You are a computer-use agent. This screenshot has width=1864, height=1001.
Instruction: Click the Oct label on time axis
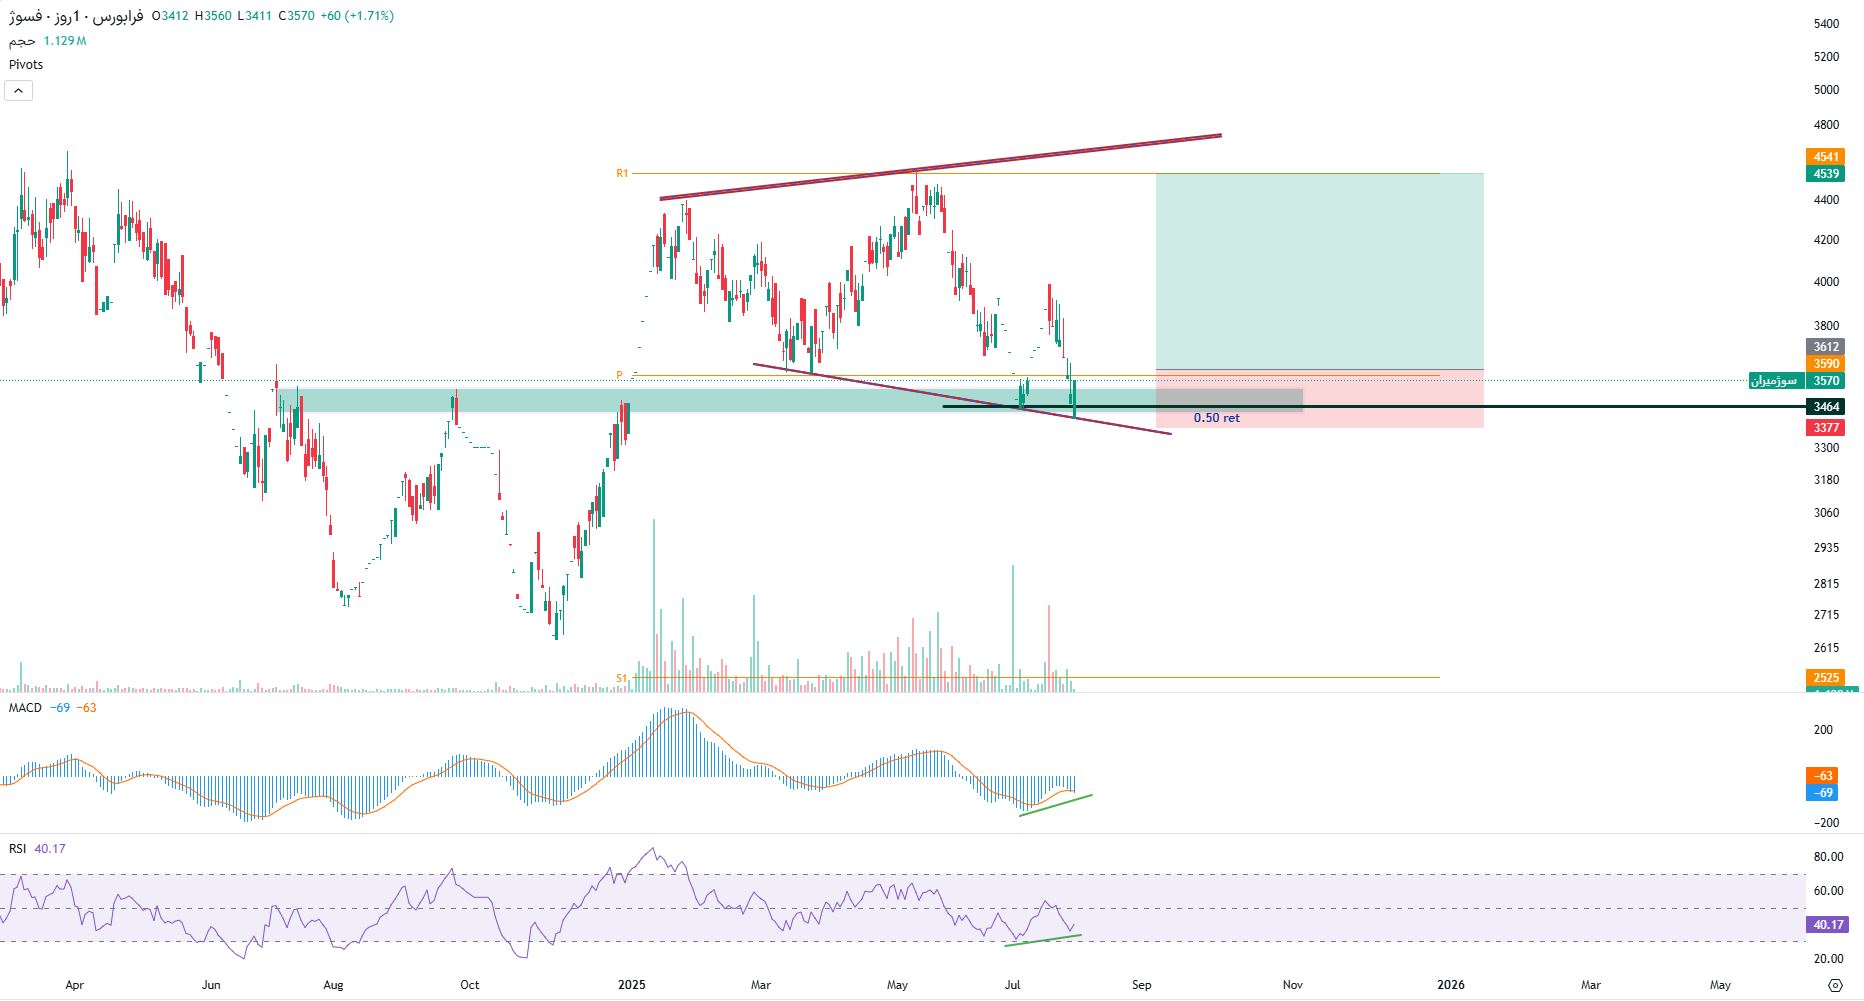point(469,985)
